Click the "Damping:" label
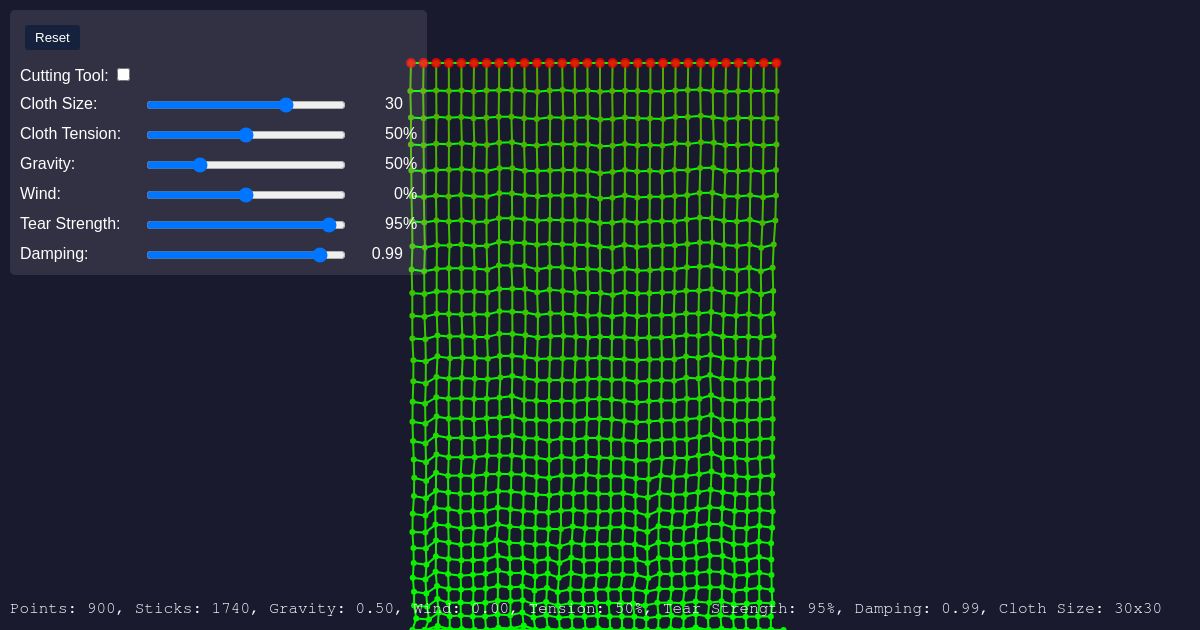This screenshot has width=1200, height=630. coord(54,254)
